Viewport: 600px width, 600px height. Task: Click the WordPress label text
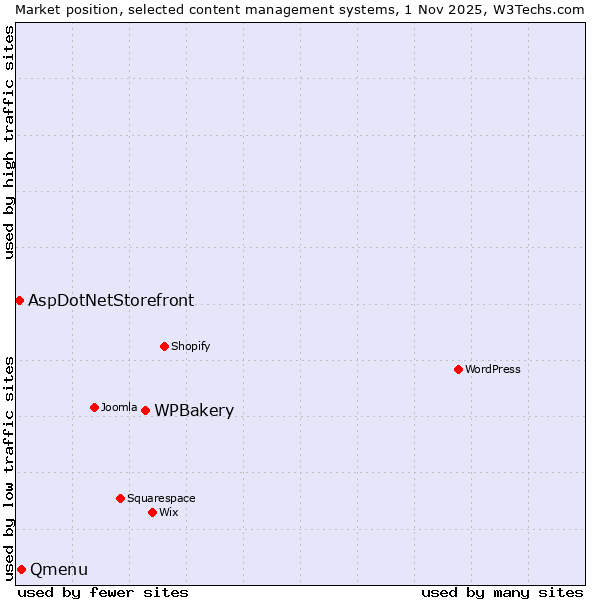(x=493, y=369)
